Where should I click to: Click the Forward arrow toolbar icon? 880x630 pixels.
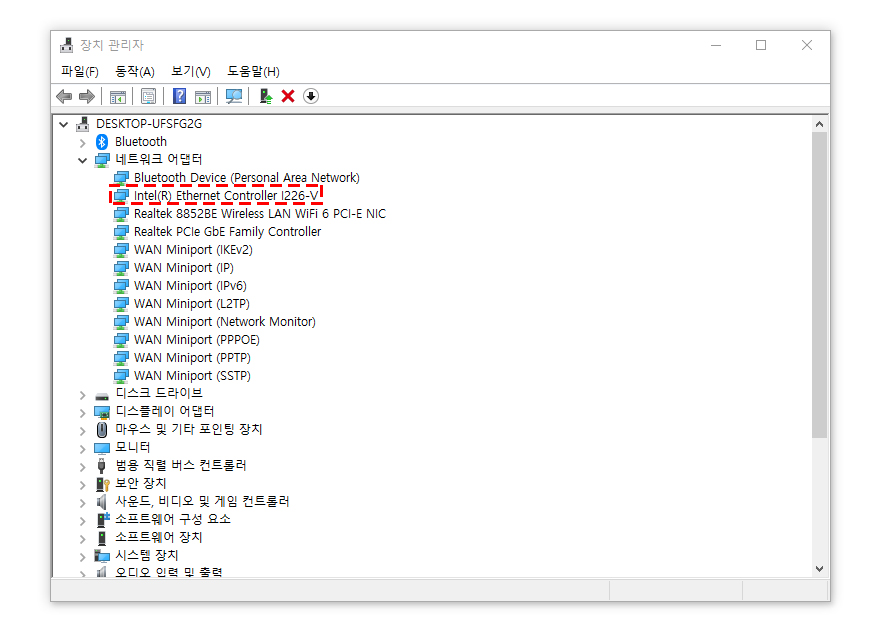(x=86, y=96)
